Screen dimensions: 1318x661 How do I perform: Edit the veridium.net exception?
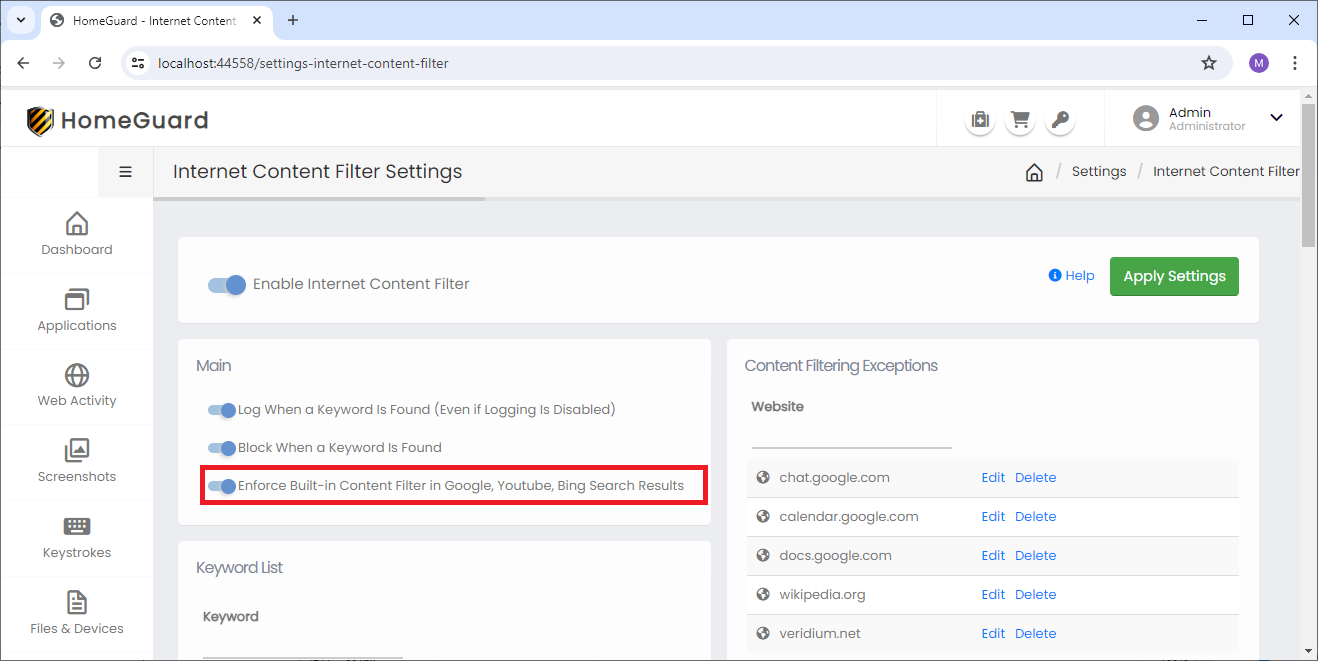click(x=993, y=633)
